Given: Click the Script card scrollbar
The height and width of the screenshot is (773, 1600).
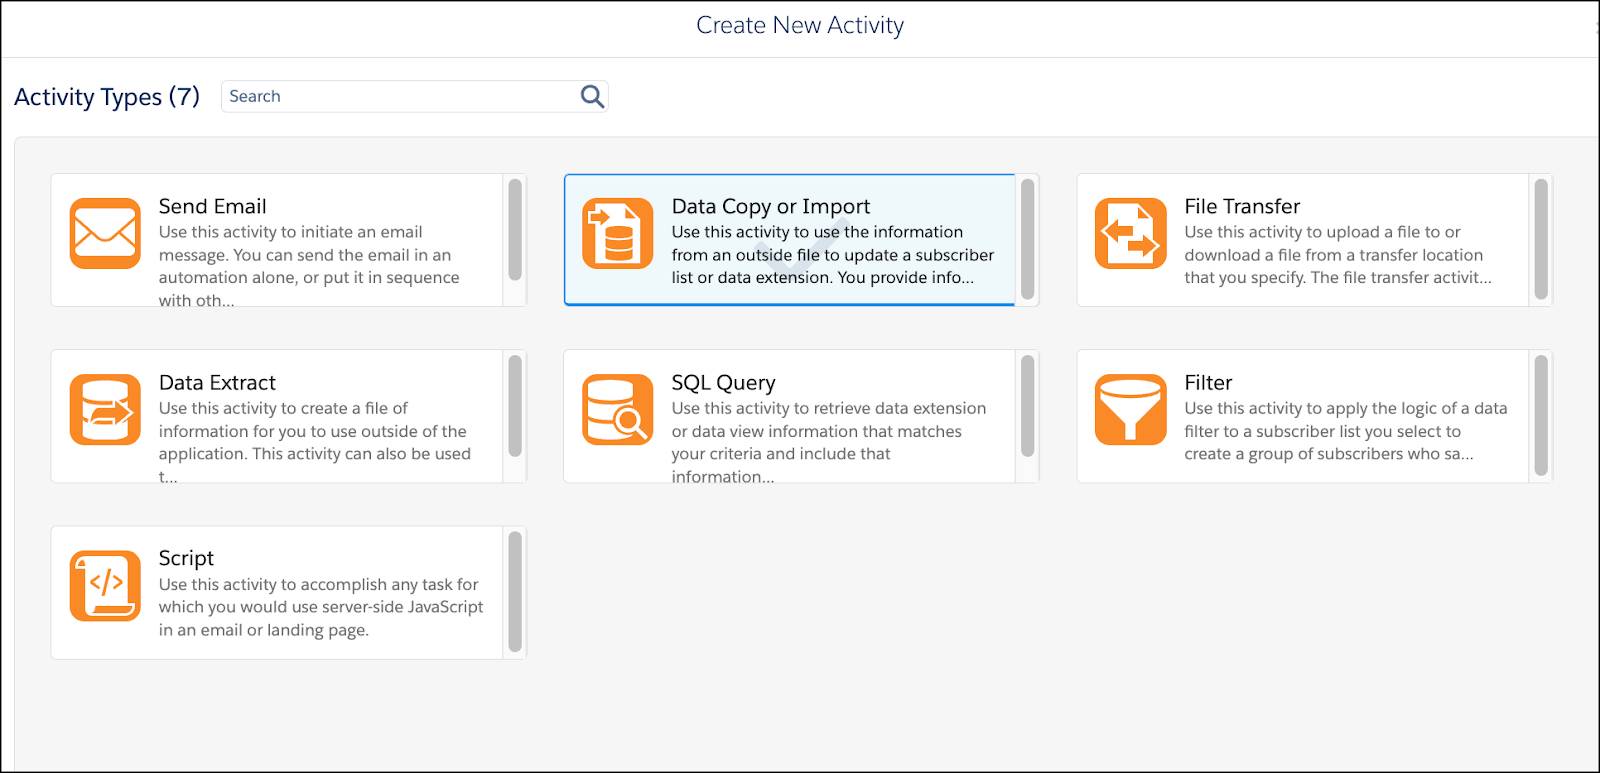Looking at the screenshot, I should tap(515, 592).
